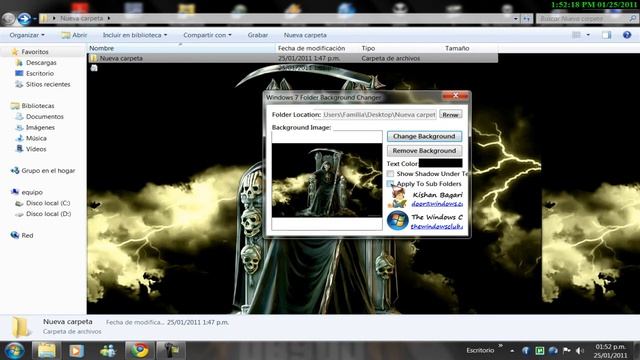This screenshot has width=640, height=360.
Task: Open the Música library
Action: pyautogui.click(x=36, y=138)
